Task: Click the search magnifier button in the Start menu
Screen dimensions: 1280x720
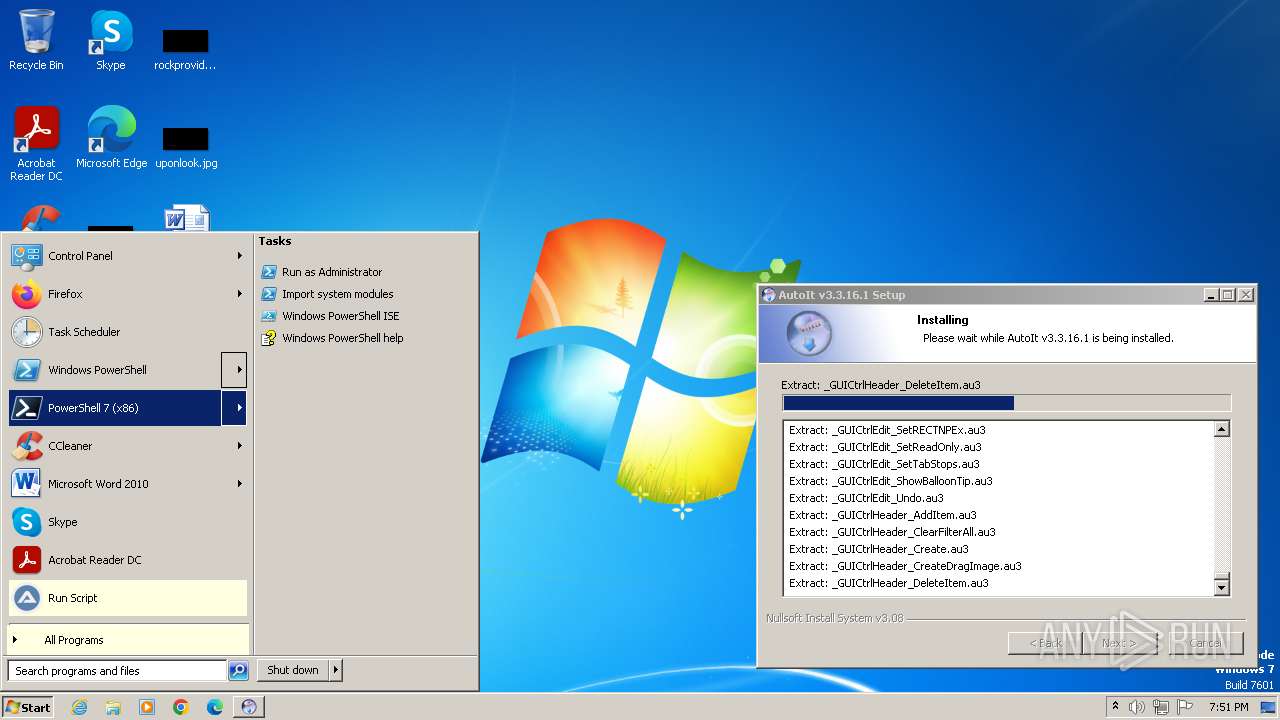Action: pos(238,671)
